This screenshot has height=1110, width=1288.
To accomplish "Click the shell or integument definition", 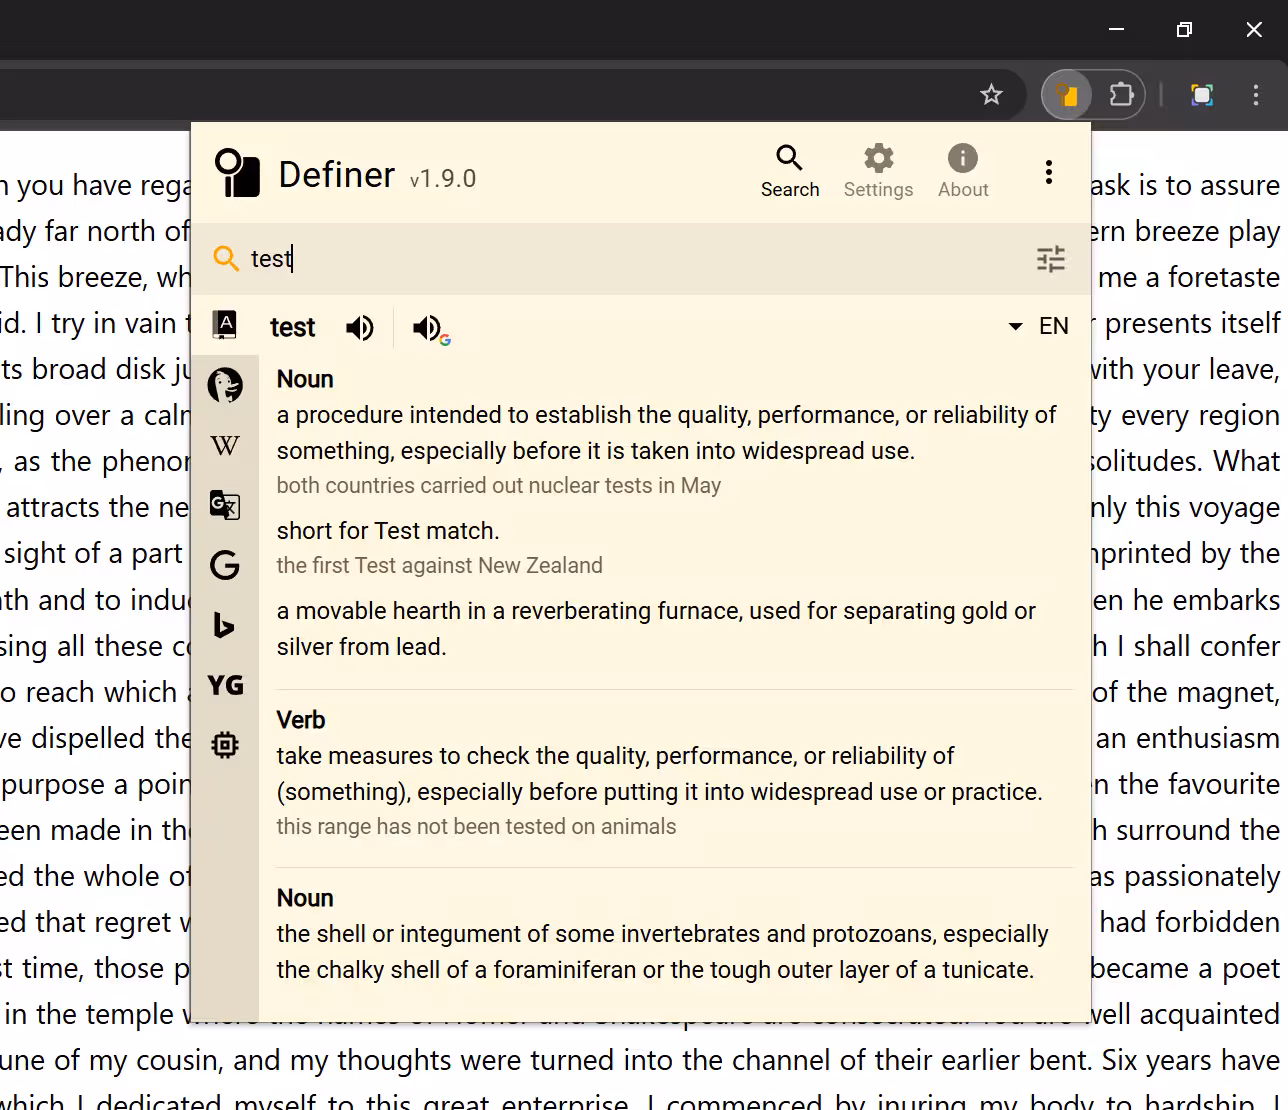I will (x=663, y=952).
